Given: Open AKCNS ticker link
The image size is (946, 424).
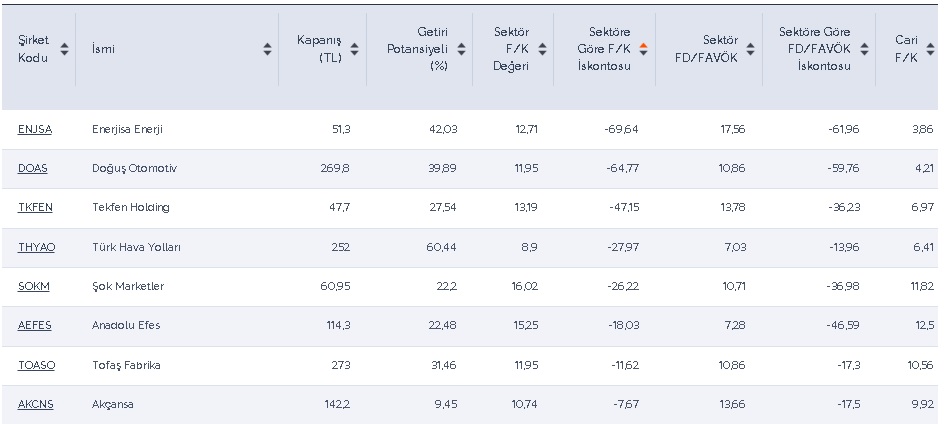Looking at the screenshot, I should [35, 404].
